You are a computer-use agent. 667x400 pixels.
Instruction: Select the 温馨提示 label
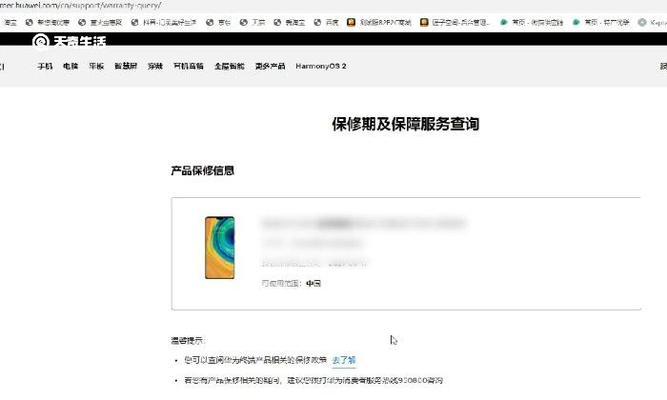pyautogui.click(x=188, y=340)
